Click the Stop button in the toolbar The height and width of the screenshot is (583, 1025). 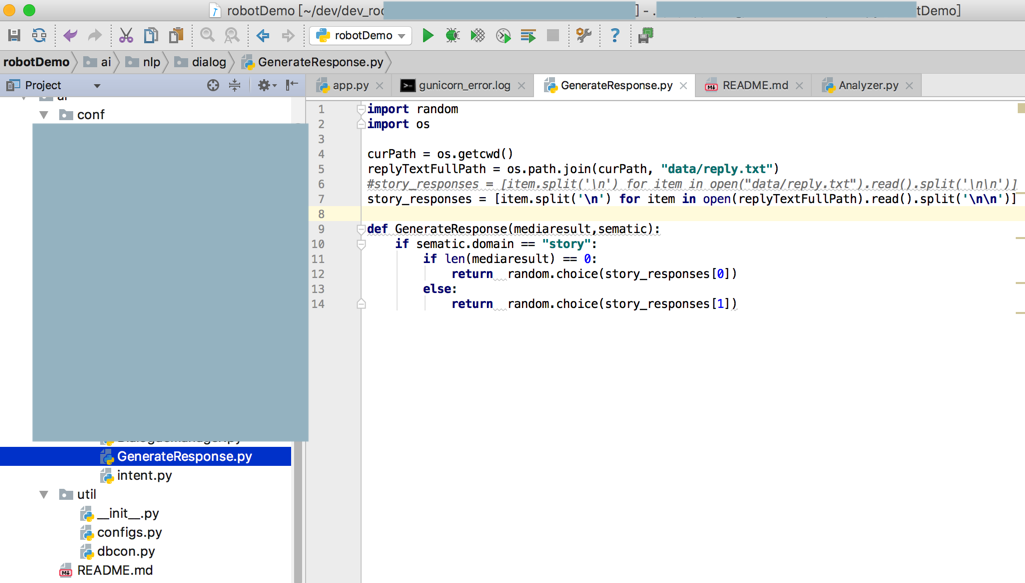click(551, 35)
